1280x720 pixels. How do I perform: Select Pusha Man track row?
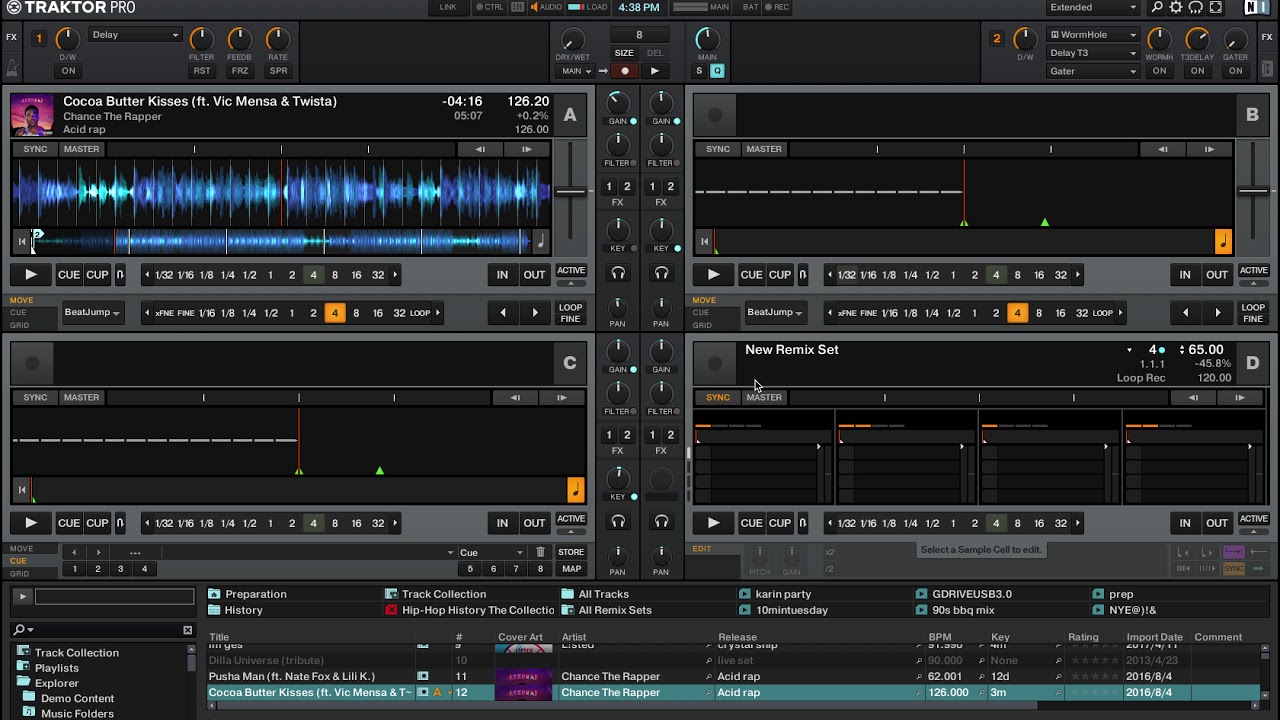click(734, 677)
